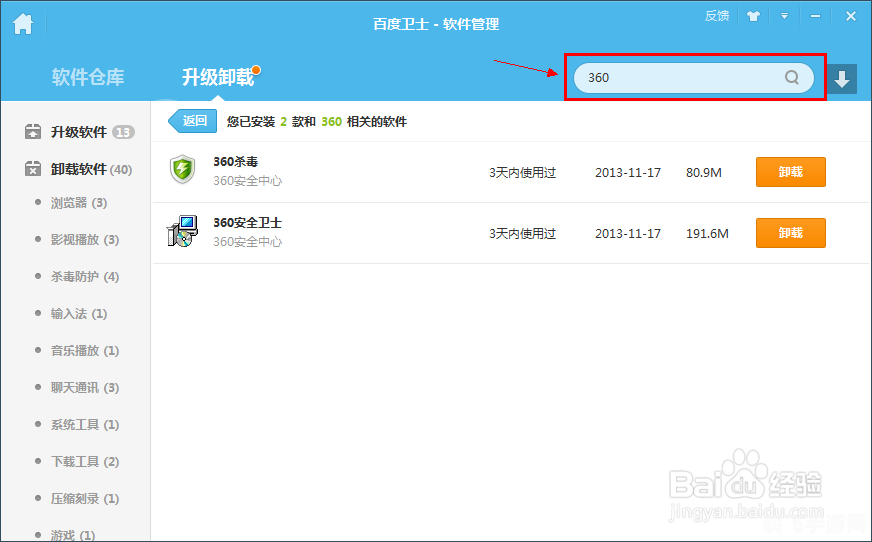Screen dimensions: 872x542
Task: Click 3天内使用过 in the 360杀毒 row
Action: pyautogui.click(x=523, y=173)
